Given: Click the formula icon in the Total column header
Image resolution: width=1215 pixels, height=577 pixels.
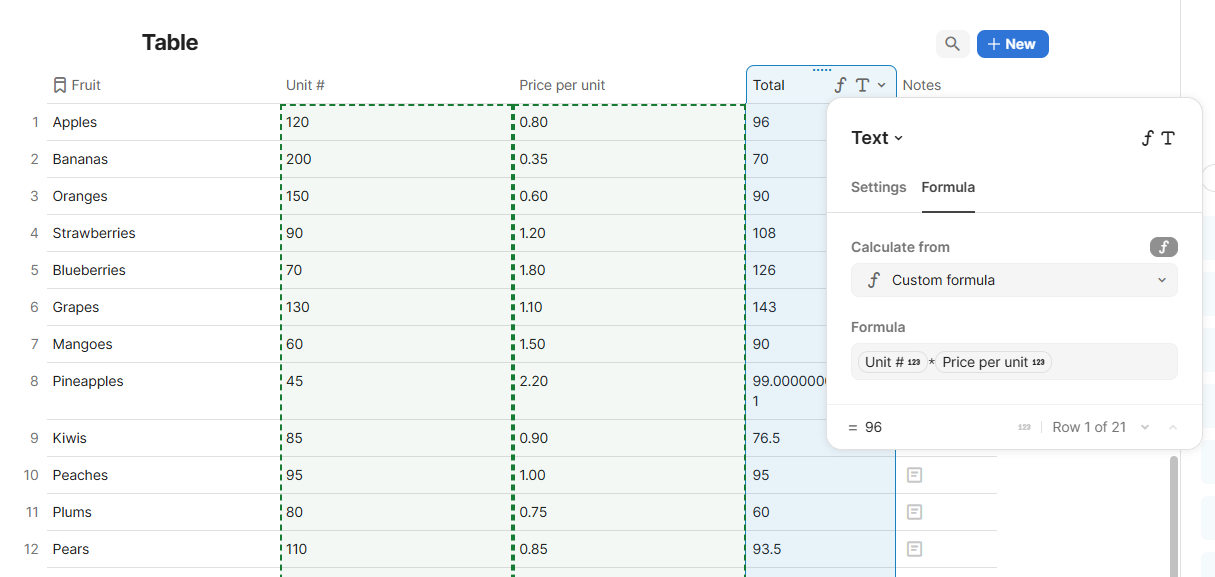Looking at the screenshot, I should (x=841, y=85).
